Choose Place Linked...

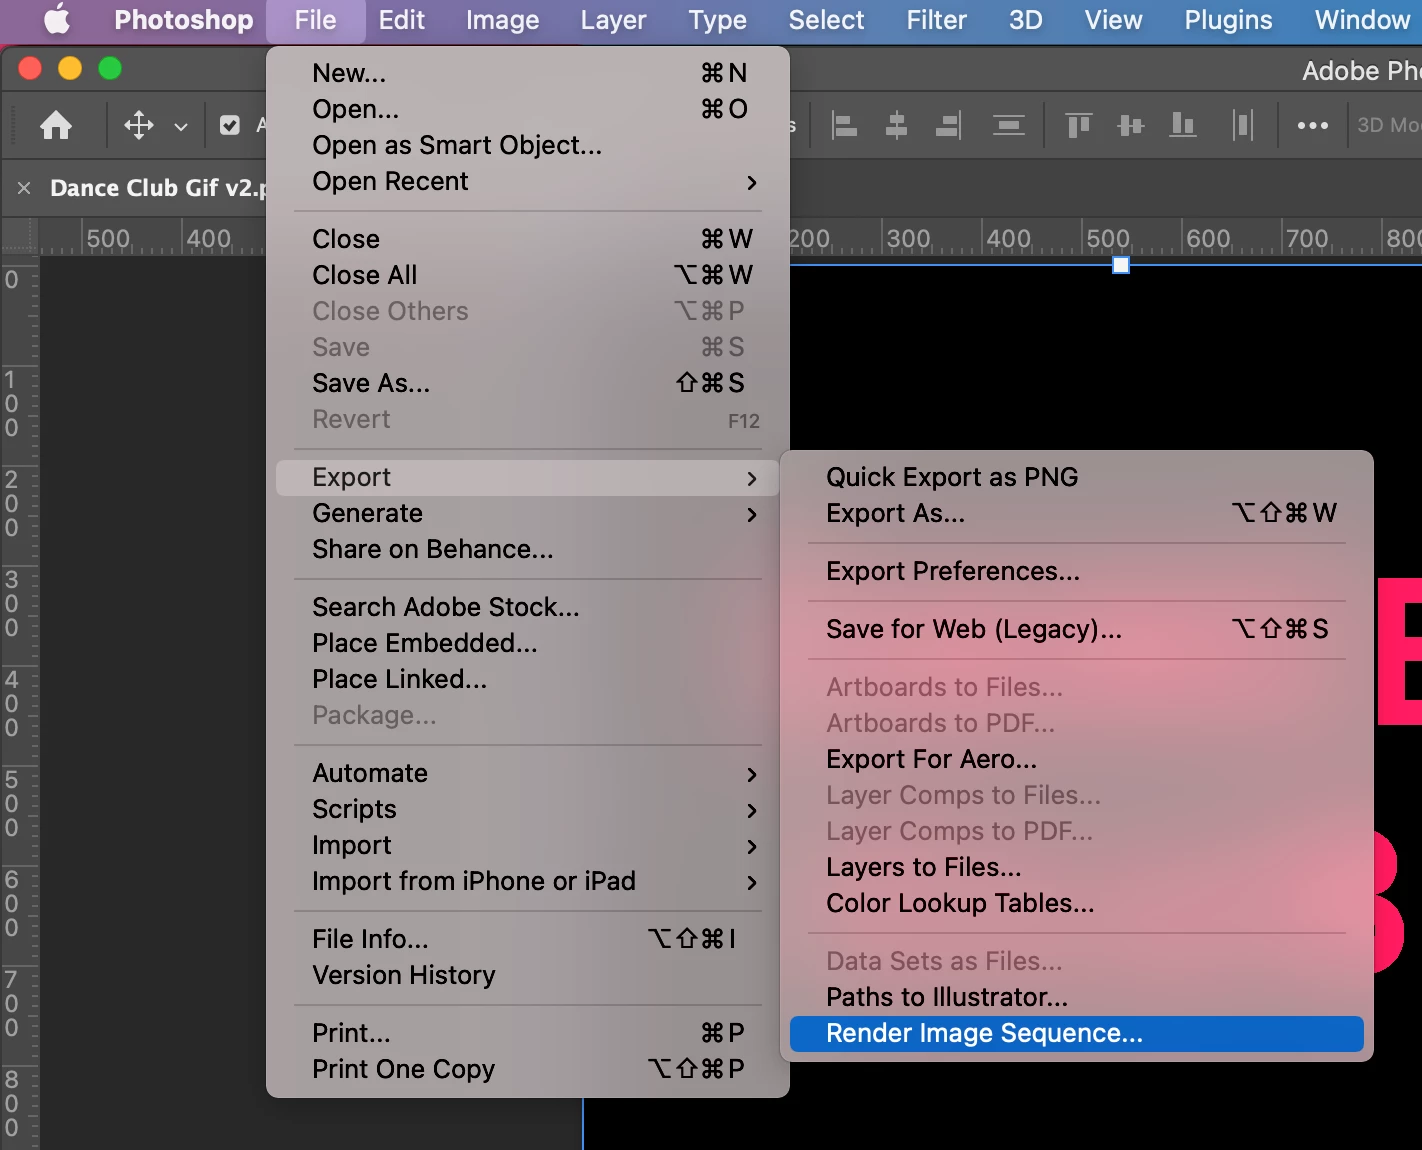[x=528, y=679]
